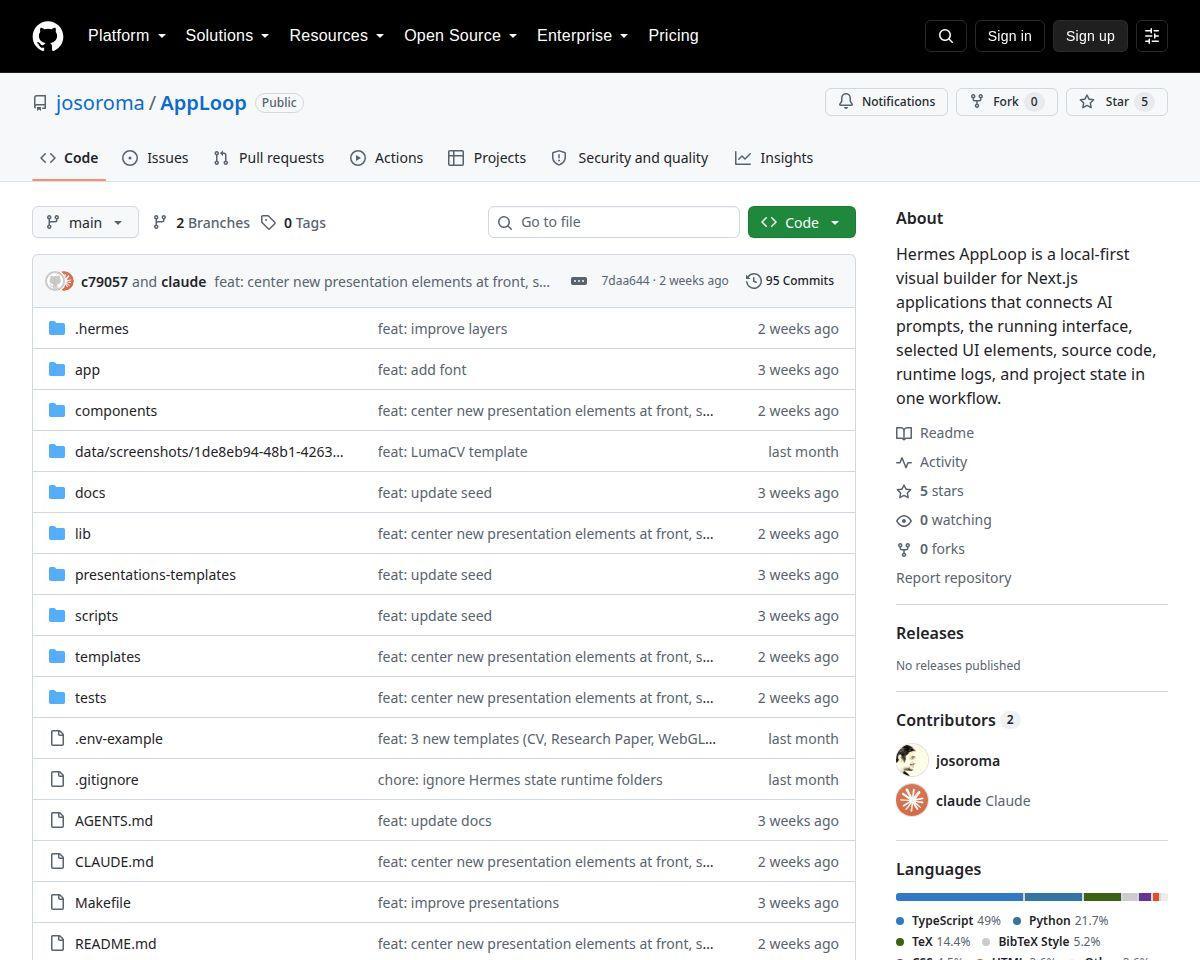This screenshot has height=960, width=1200.
Task: Click the Makefile file icon
Action: point(57,902)
